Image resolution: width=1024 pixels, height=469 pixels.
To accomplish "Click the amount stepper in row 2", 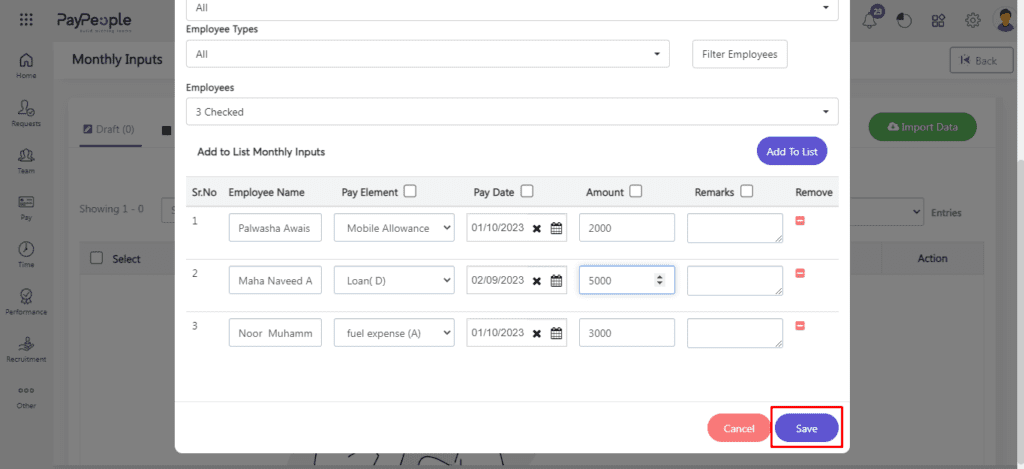I will (x=659, y=280).
